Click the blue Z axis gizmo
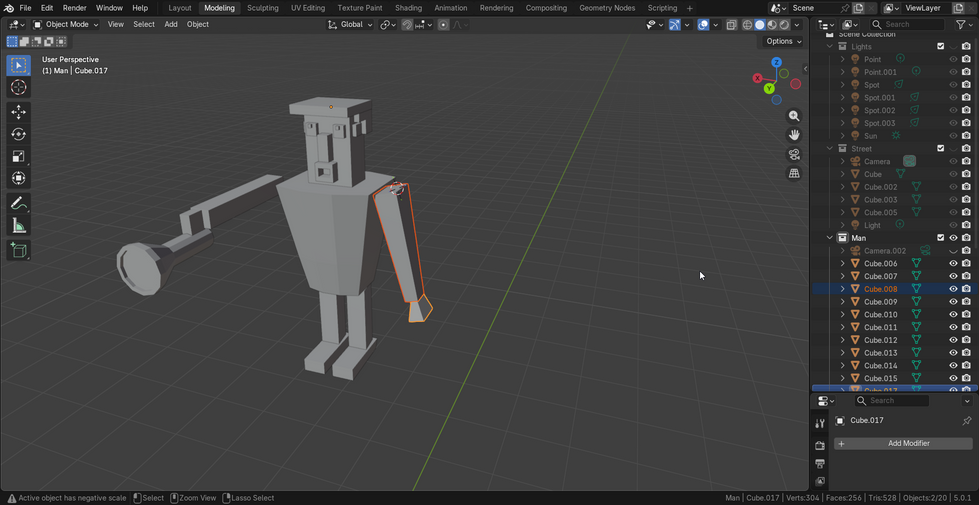 pyautogui.click(x=776, y=62)
